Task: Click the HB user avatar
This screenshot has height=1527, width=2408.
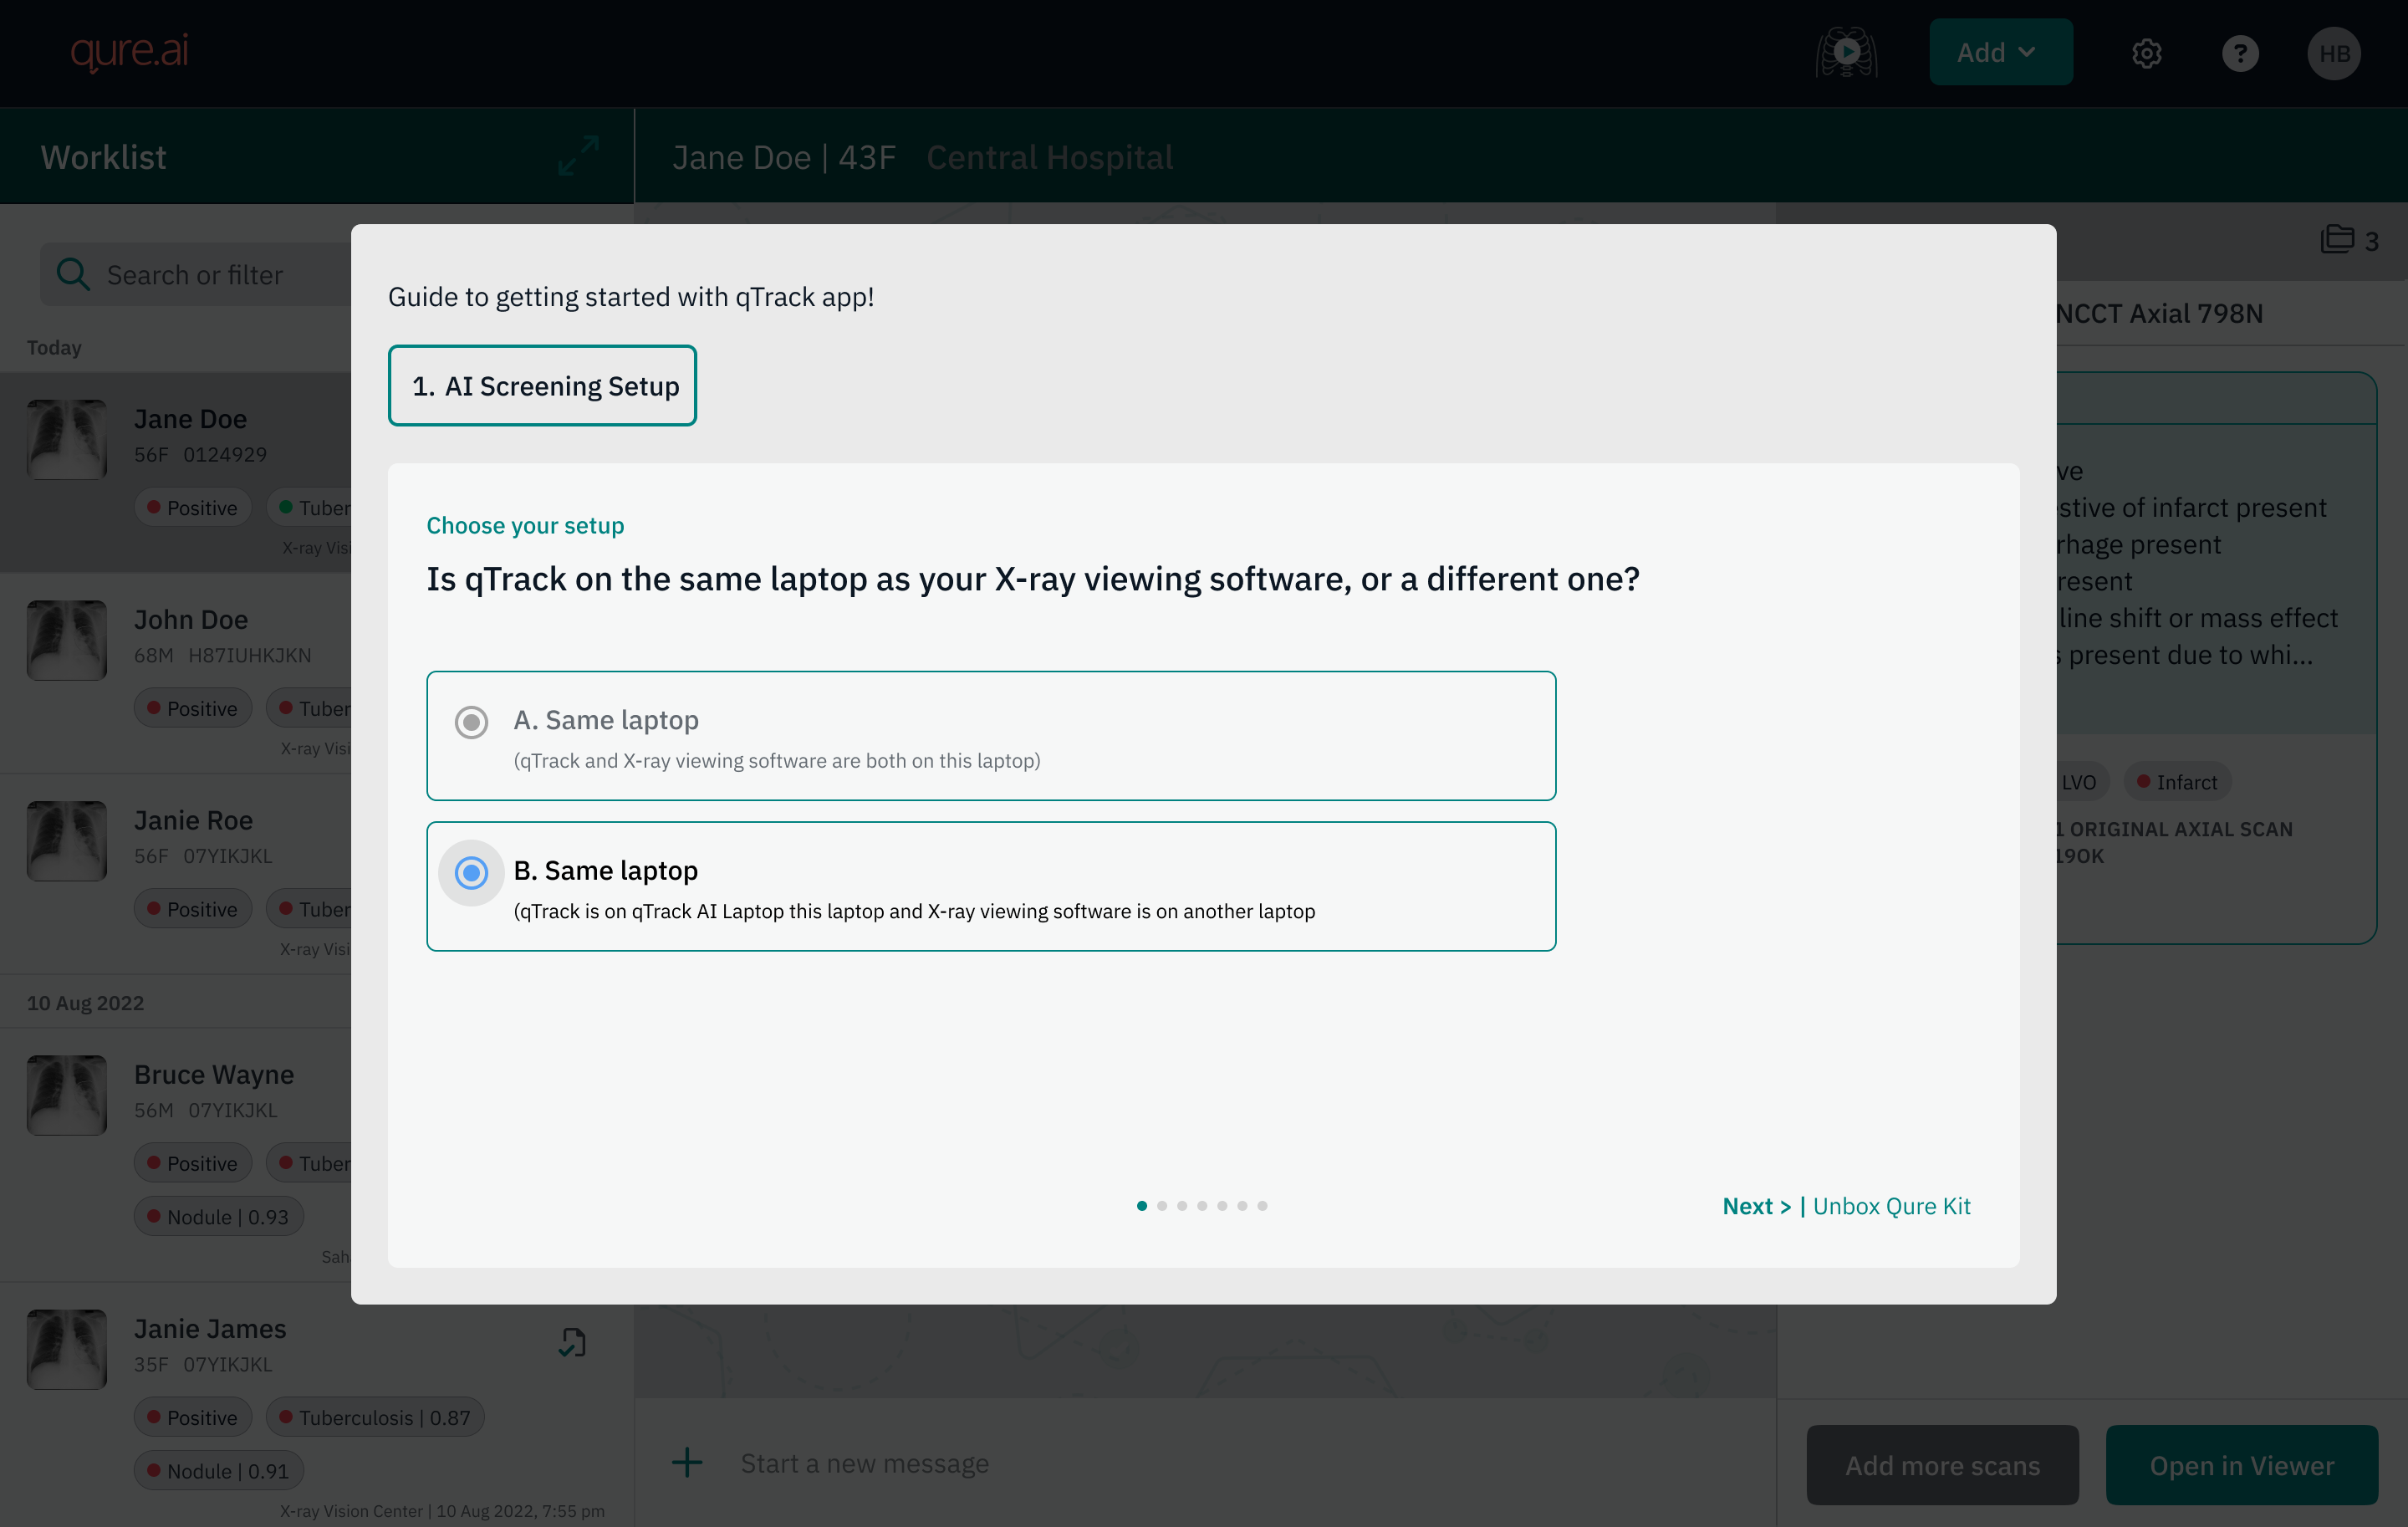Action: pyautogui.click(x=2334, y=53)
